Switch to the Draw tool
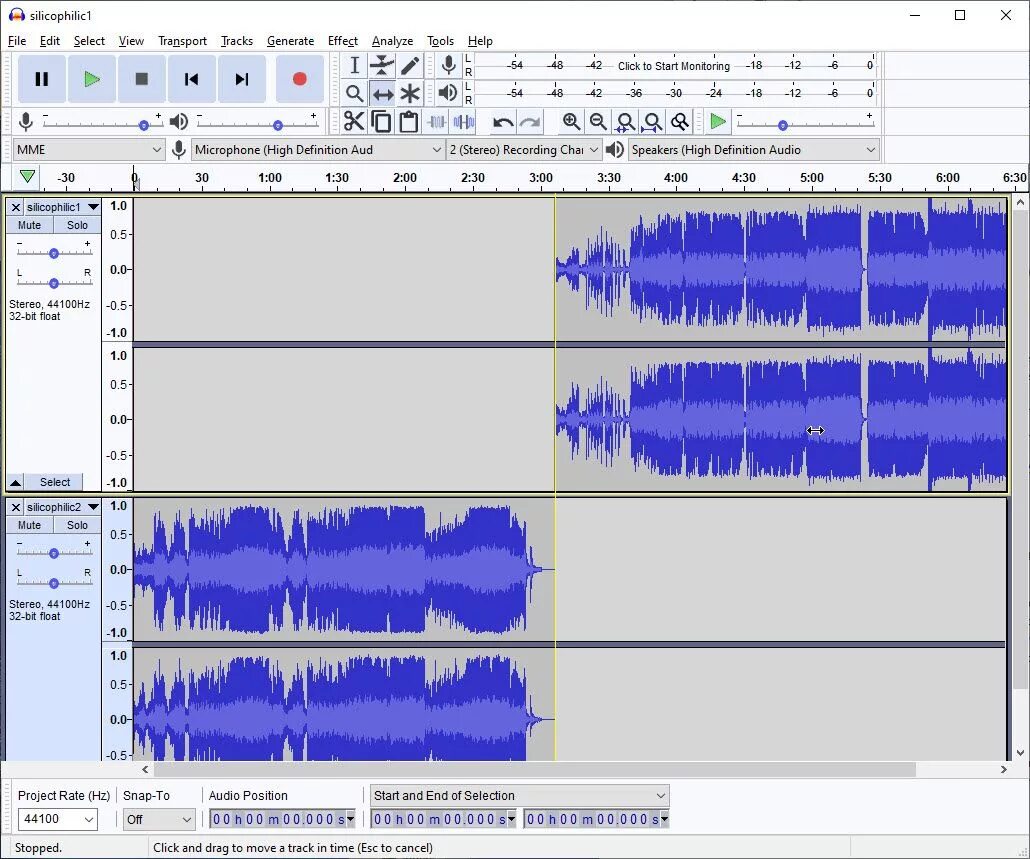The height and width of the screenshot is (859, 1030). coord(411,65)
